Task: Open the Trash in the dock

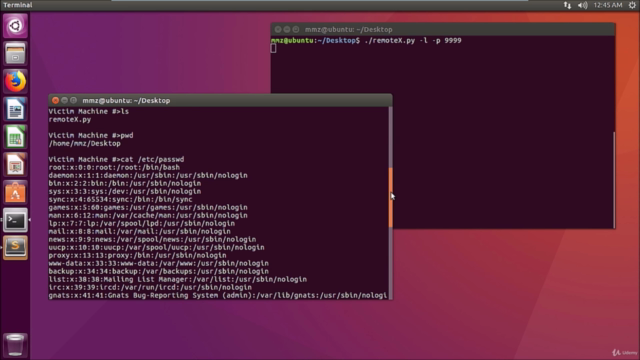Action: pos(15,345)
